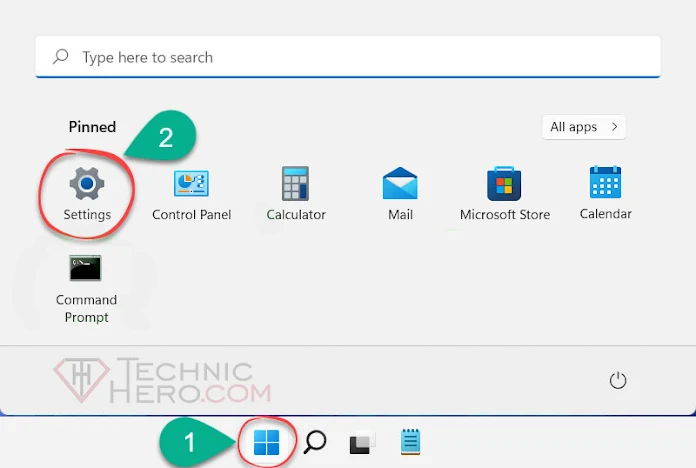Screen dimensions: 696x468
Task: Open the Notepad icon on taskbar
Action: (x=410, y=442)
